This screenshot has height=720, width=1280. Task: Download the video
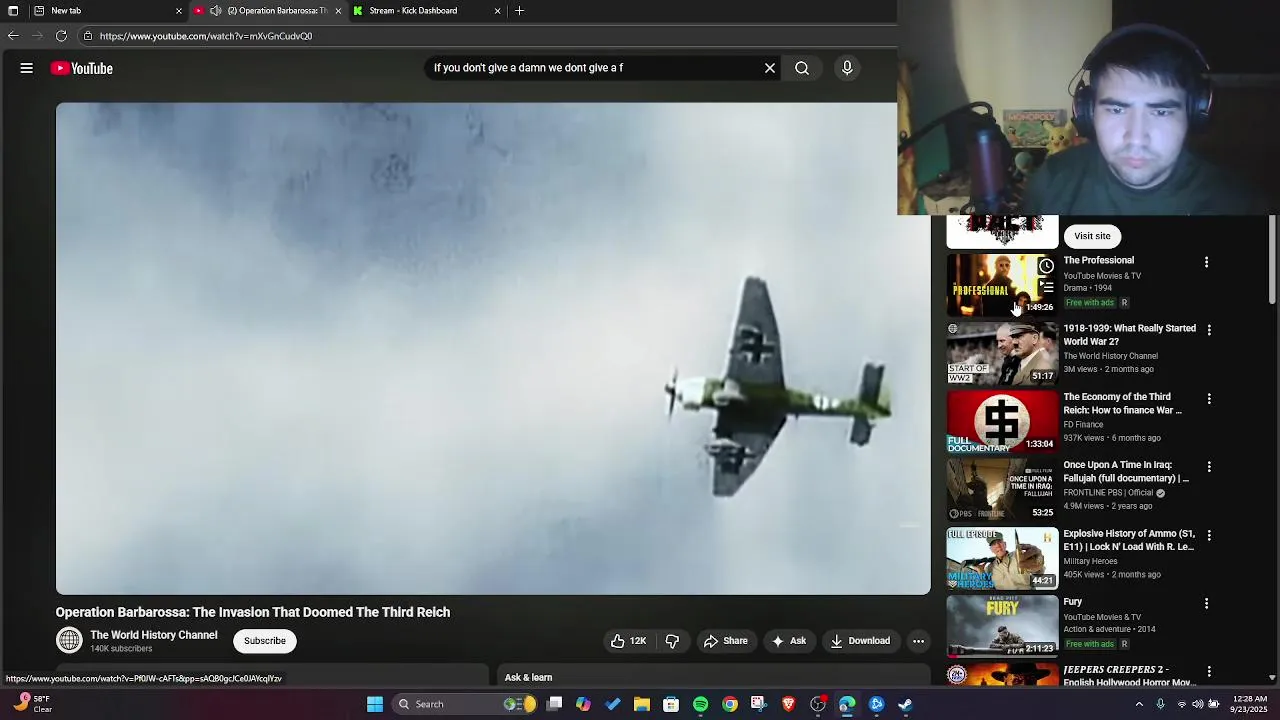click(860, 641)
